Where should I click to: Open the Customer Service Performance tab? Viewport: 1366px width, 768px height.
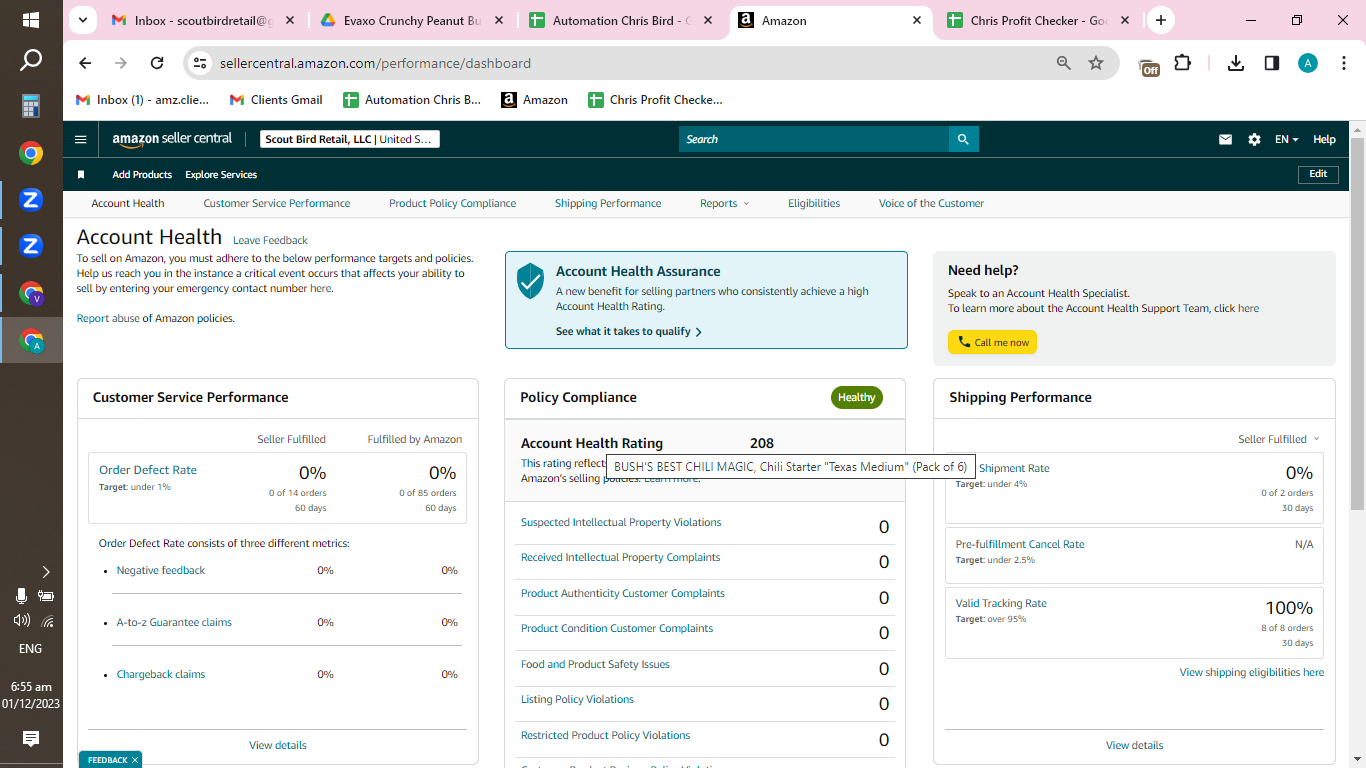click(x=277, y=203)
